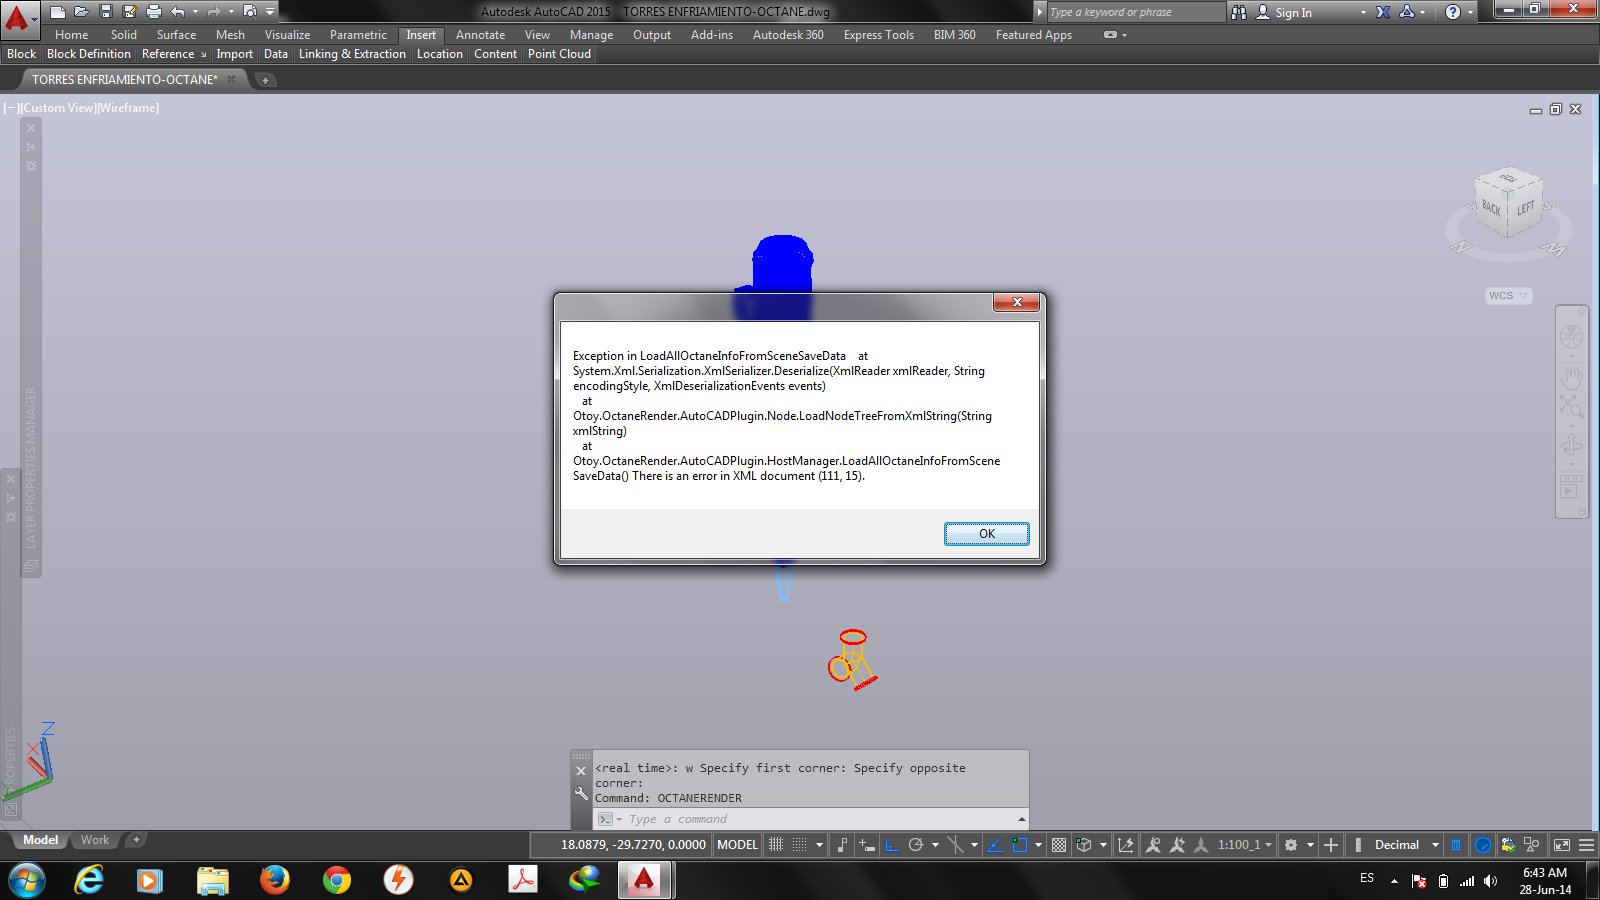Open the Annotate ribbon tab
The image size is (1600, 900).
(x=480, y=35)
